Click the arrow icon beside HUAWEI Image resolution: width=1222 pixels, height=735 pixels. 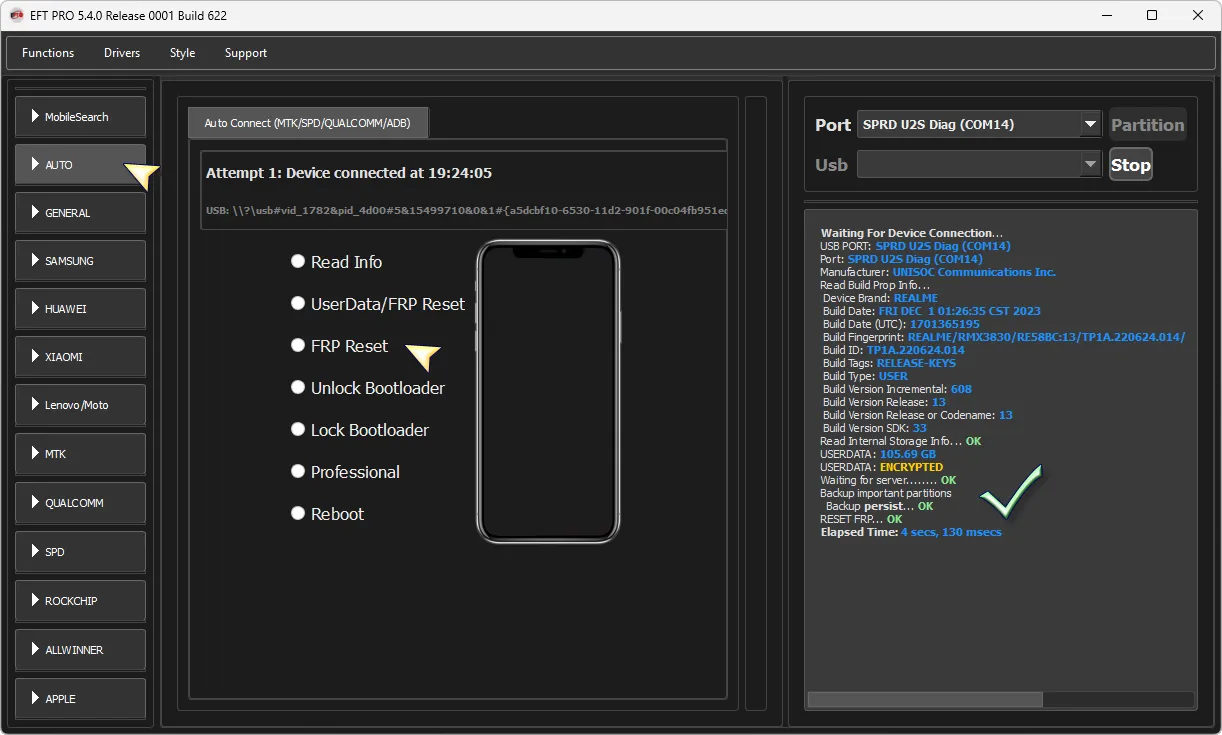[x=35, y=309]
